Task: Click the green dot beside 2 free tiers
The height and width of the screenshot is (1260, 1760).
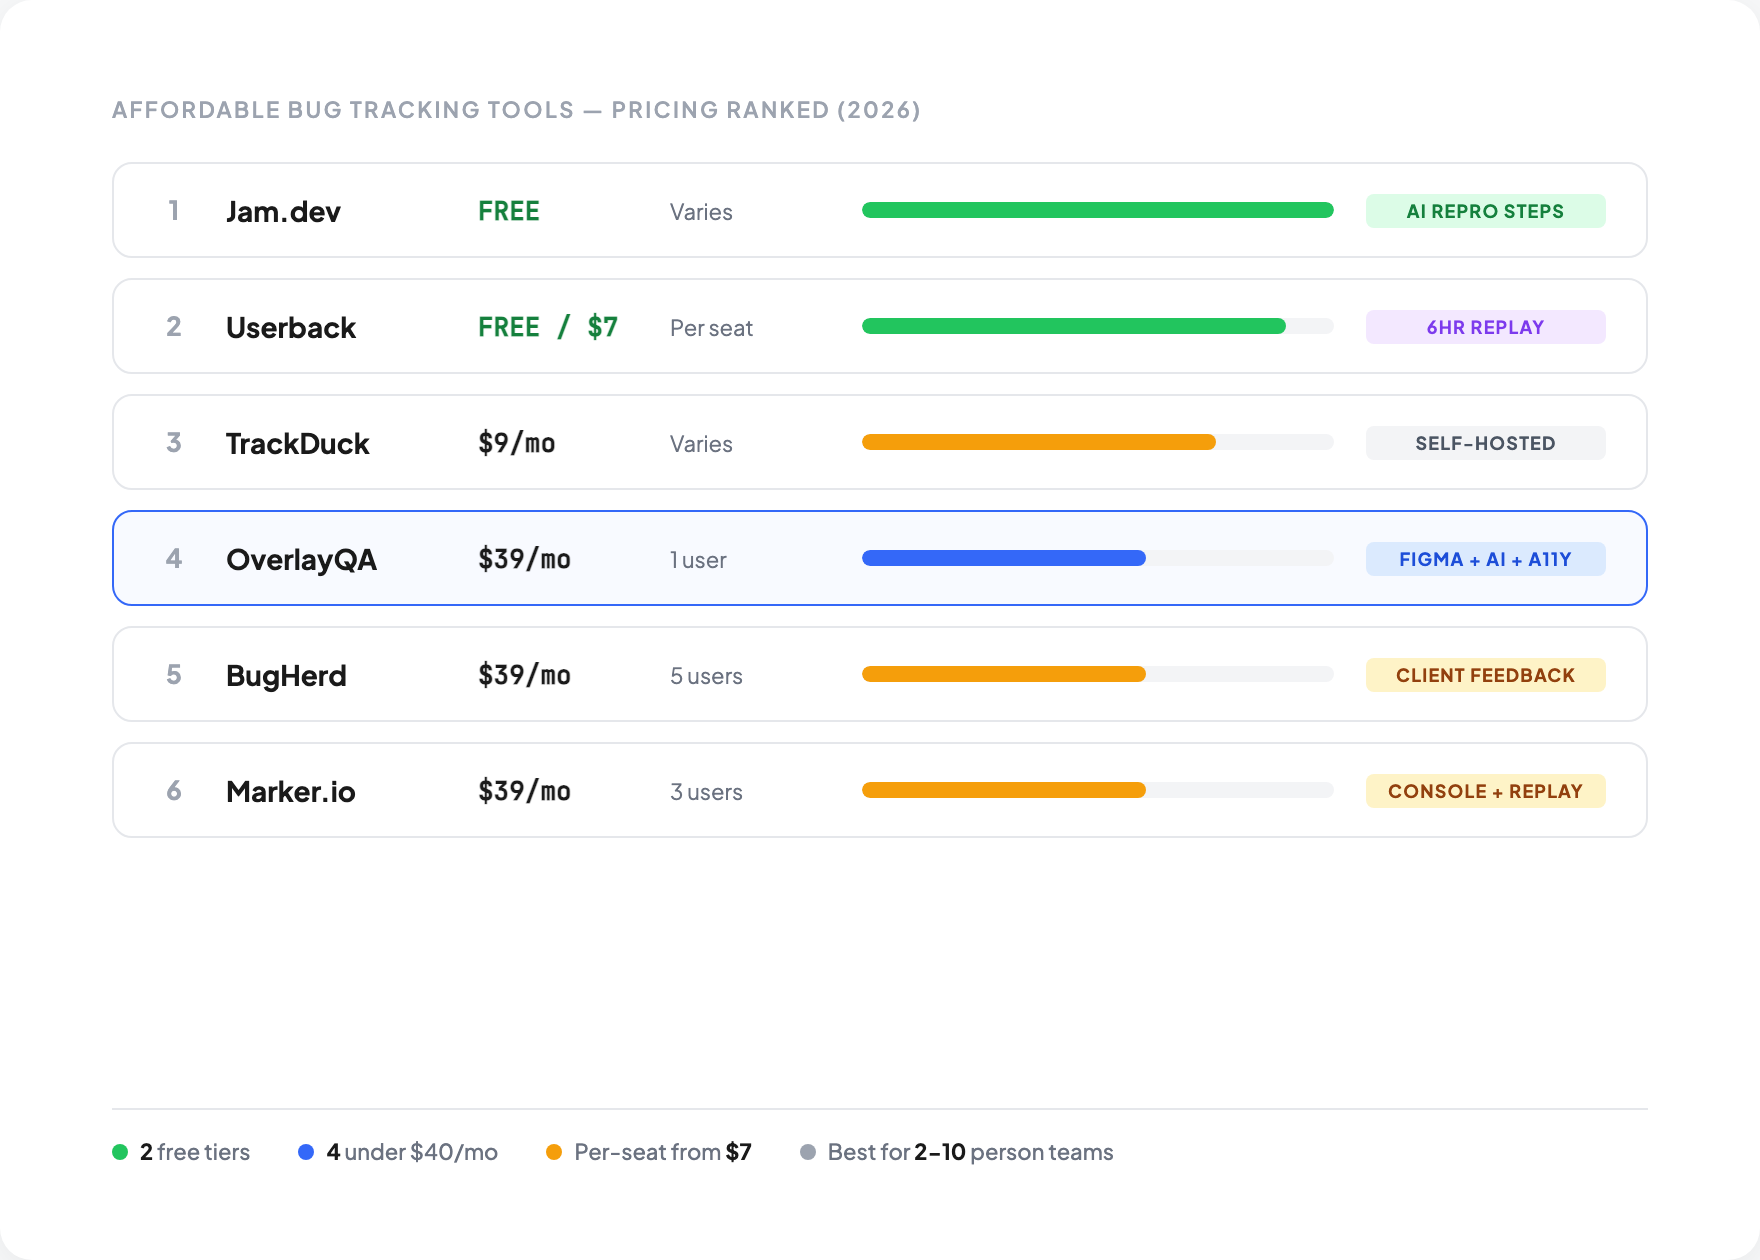Action: [120, 1152]
